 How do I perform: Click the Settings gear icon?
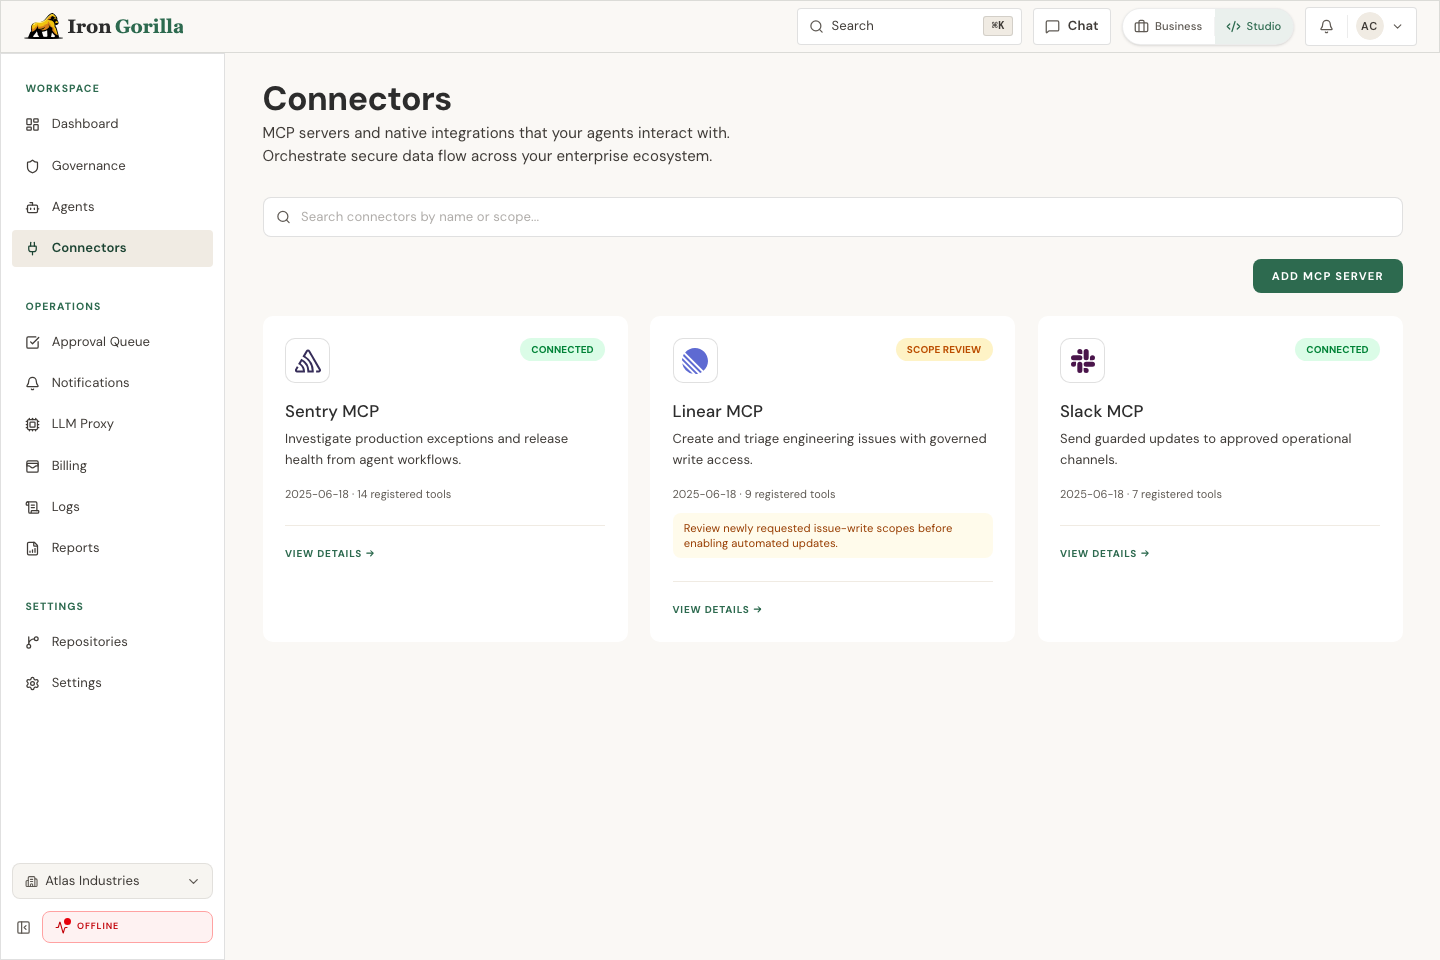tap(32, 683)
